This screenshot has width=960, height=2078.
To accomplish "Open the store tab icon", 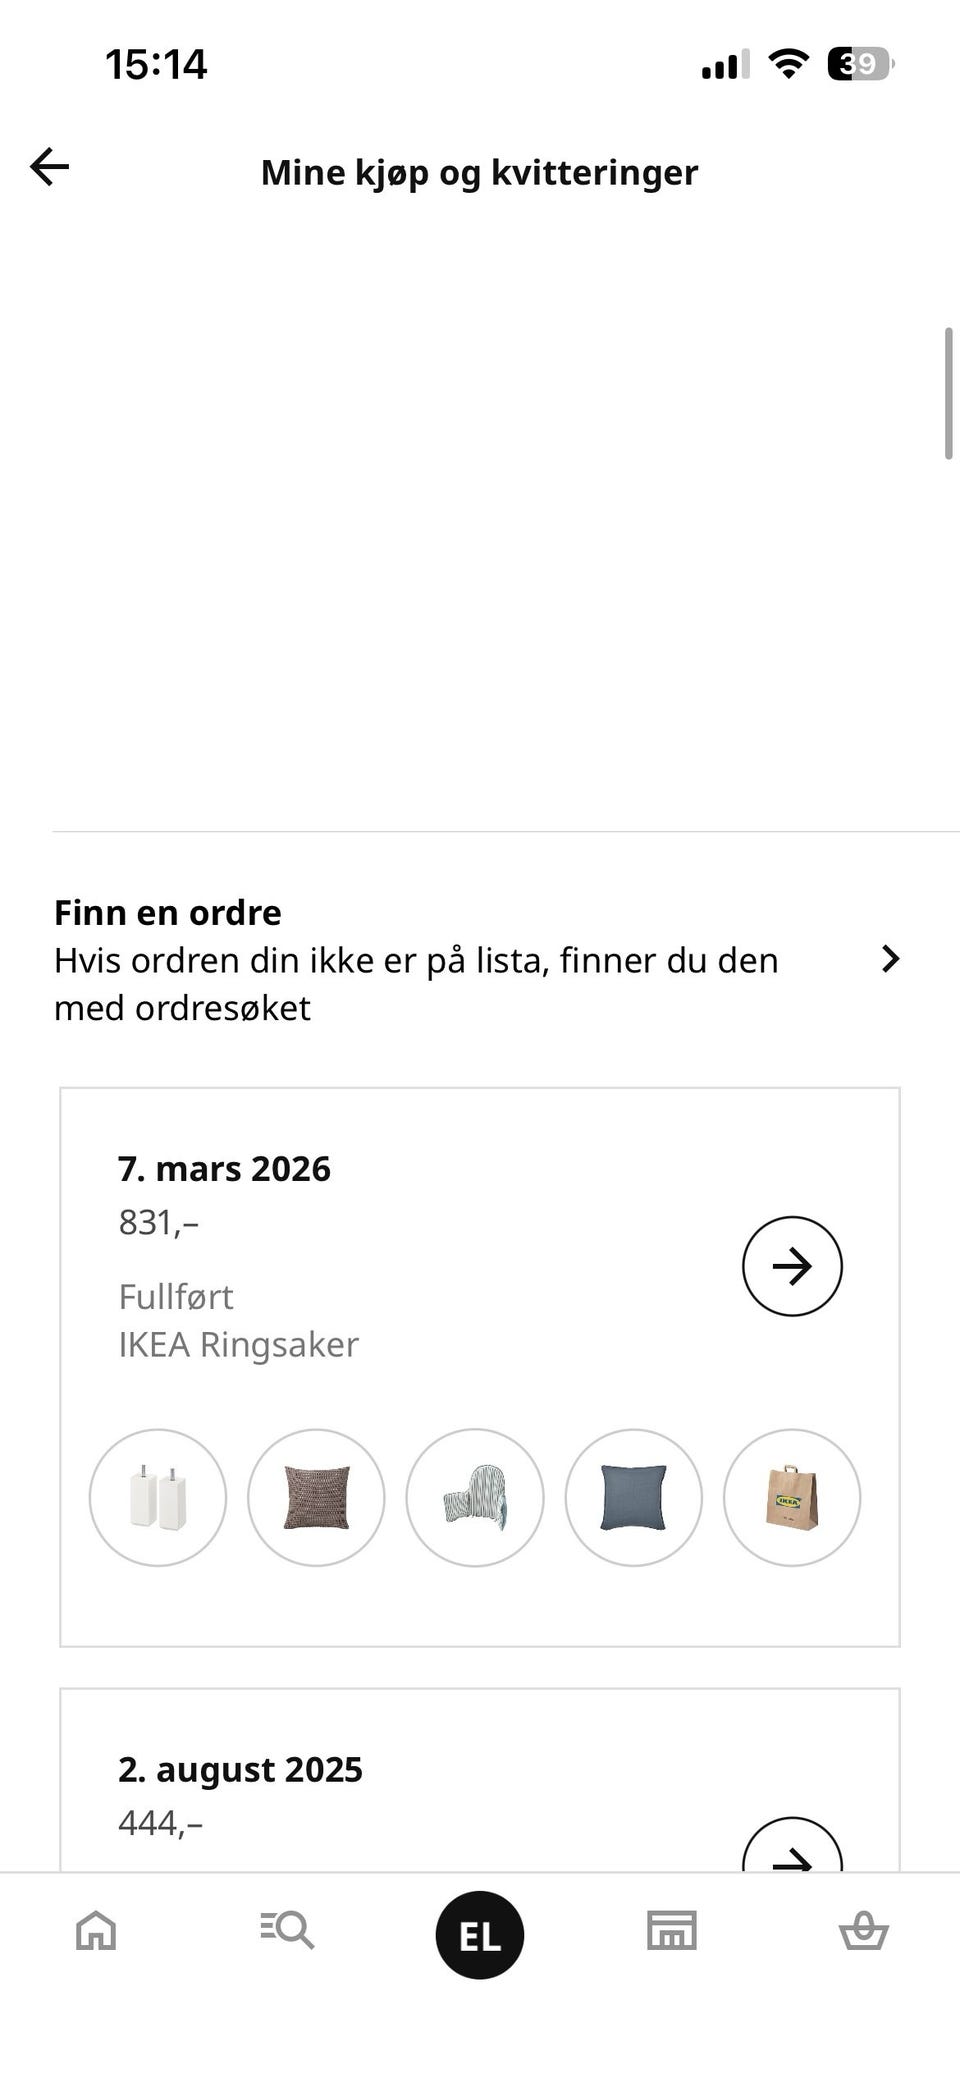I will (x=671, y=1930).
